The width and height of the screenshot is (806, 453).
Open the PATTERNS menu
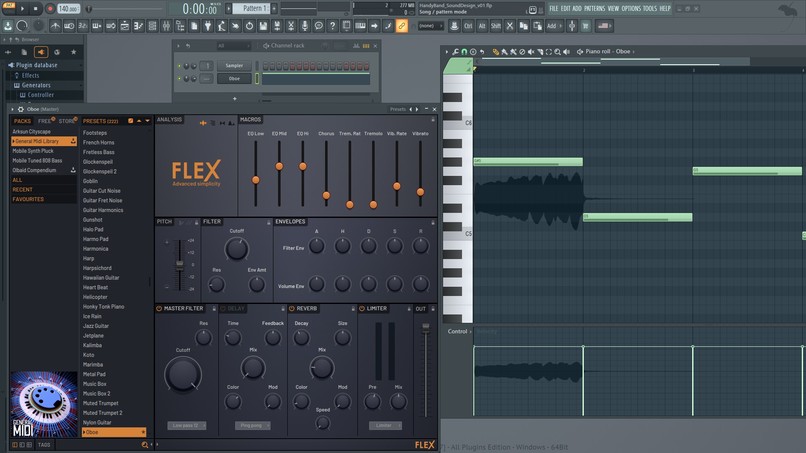[x=594, y=8]
